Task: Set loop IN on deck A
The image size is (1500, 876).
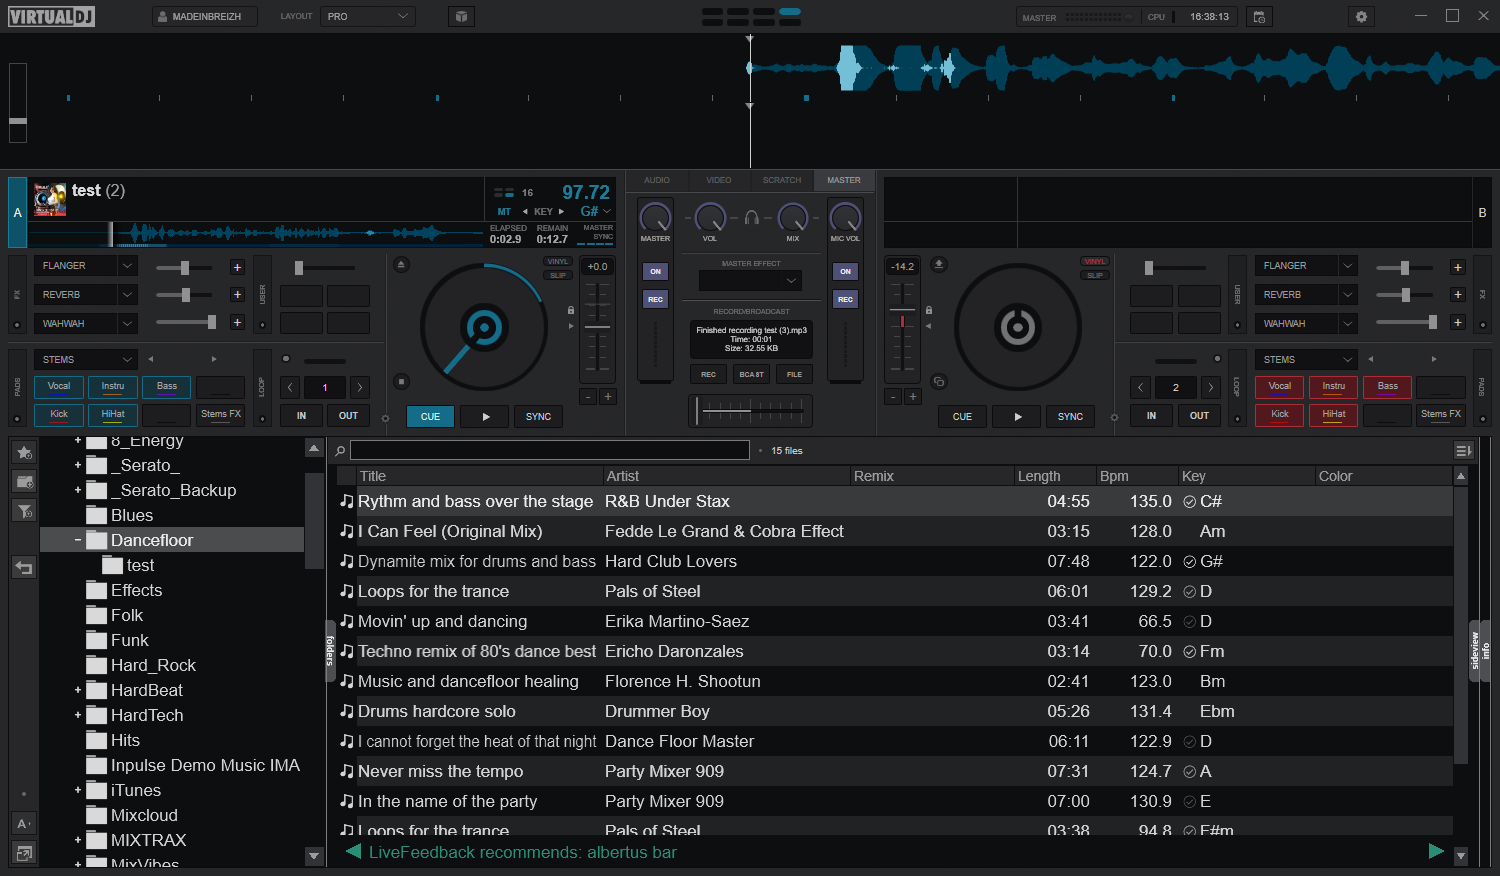Action: pyautogui.click(x=301, y=416)
